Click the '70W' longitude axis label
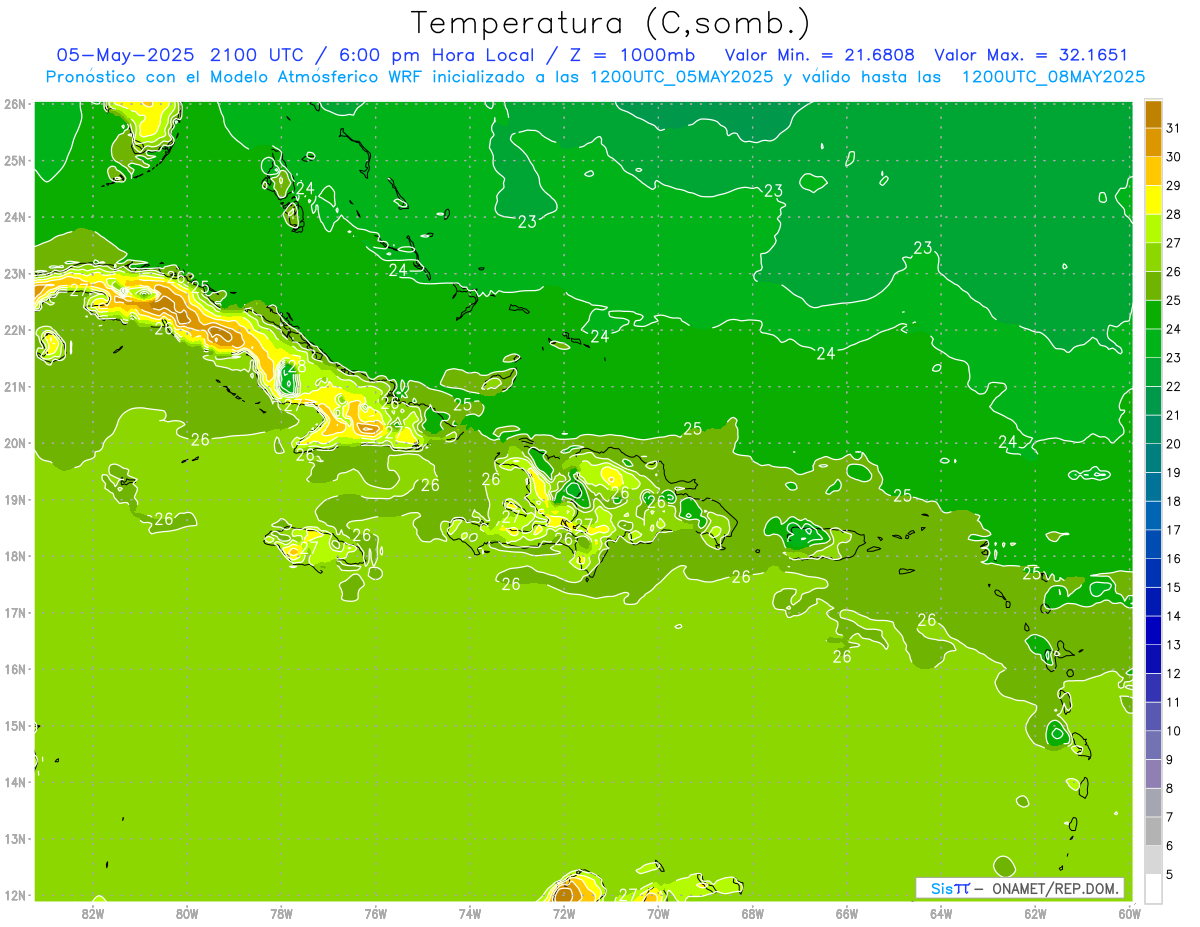This screenshot has height=927, width=1200. (658, 913)
